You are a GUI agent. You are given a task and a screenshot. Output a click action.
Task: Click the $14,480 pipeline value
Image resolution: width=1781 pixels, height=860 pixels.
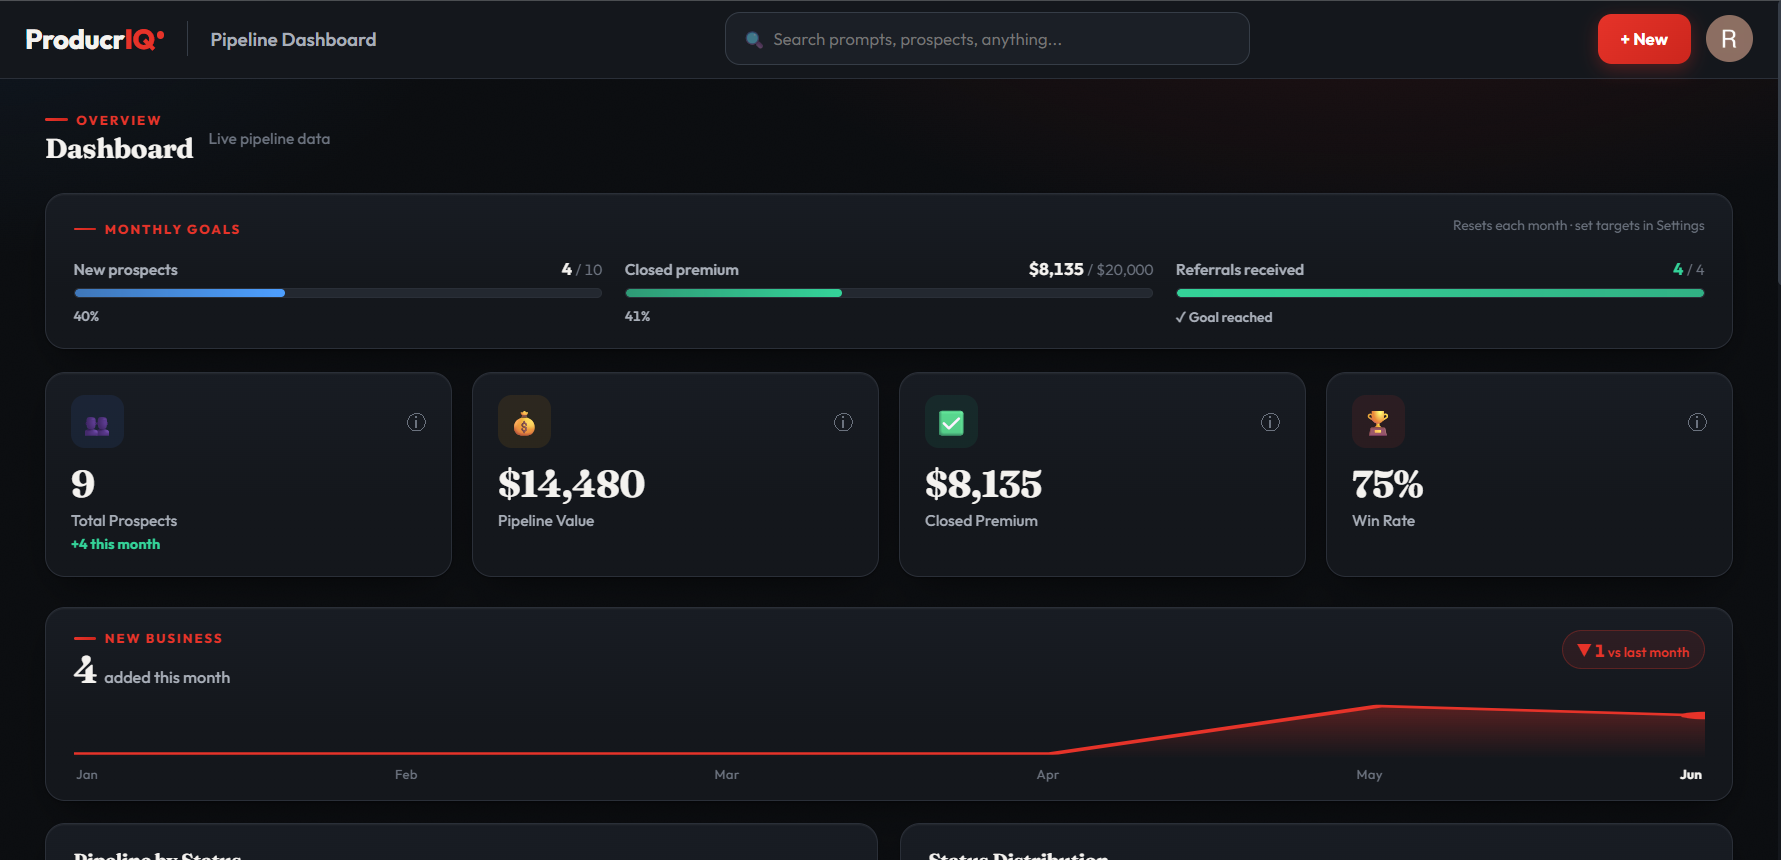(571, 484)
